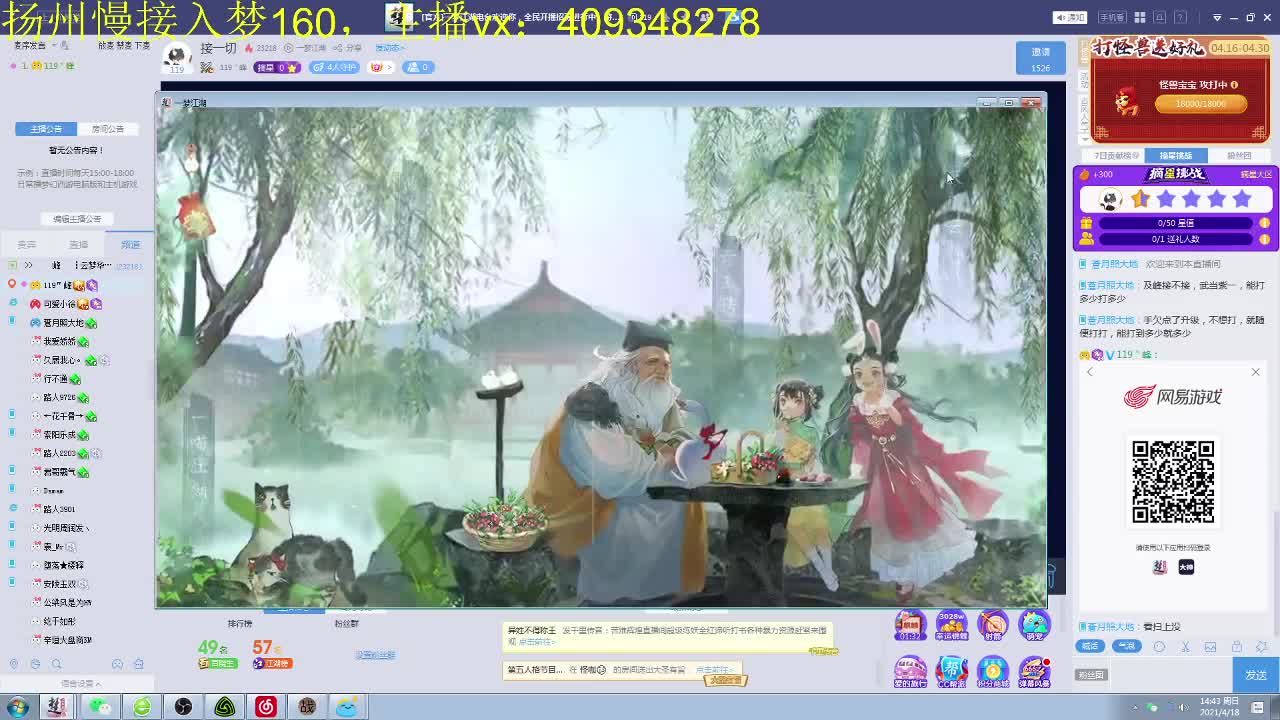
Task: Switch to the 房间公告 tab
Action: (108, 129)
